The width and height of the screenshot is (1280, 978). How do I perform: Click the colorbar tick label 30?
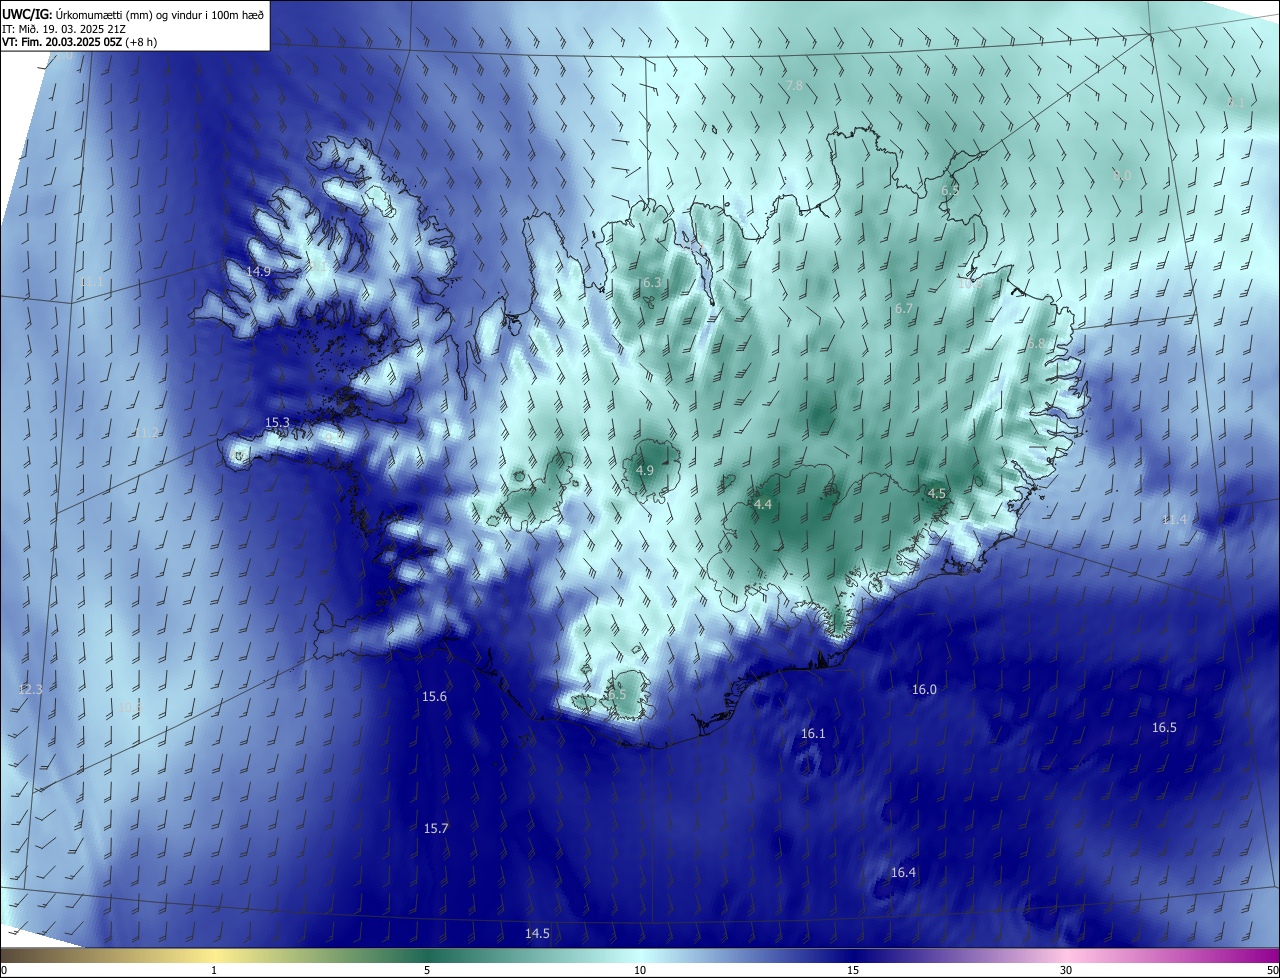coord(1066,970)
